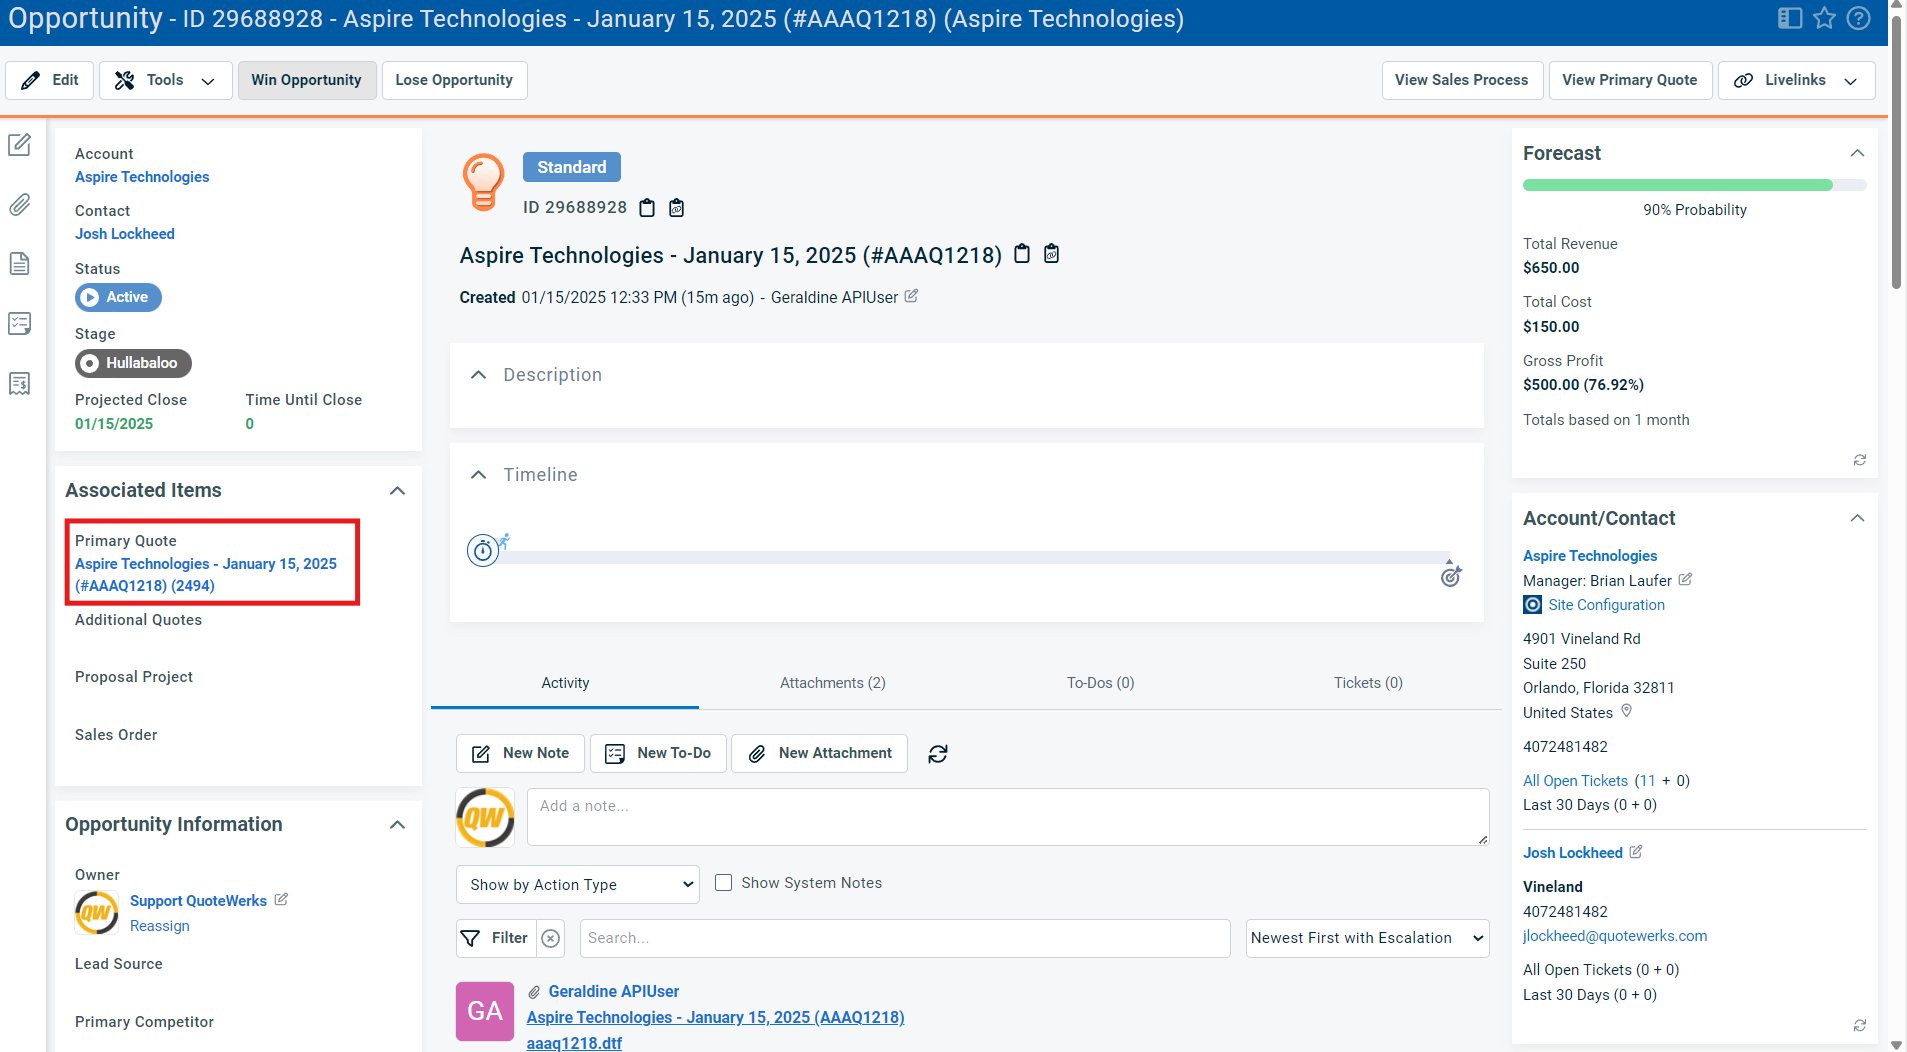Collapse the Description section
1907x1052 pixels.
pyautogui.click(x=479, y=375)
